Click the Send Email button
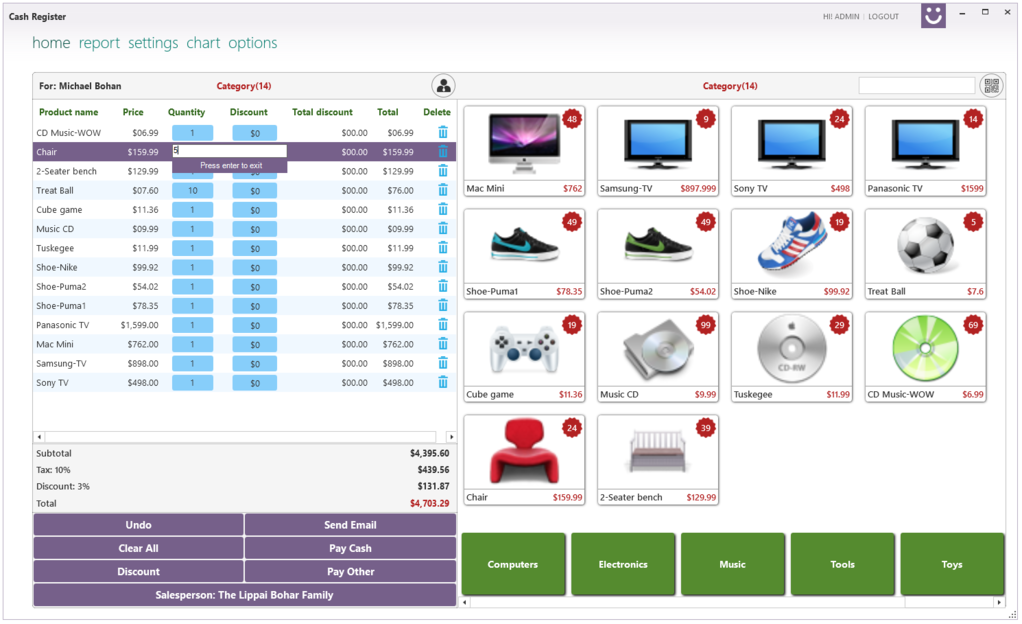The height and width of the screenshot is (624, 1022). coord(350,525)
